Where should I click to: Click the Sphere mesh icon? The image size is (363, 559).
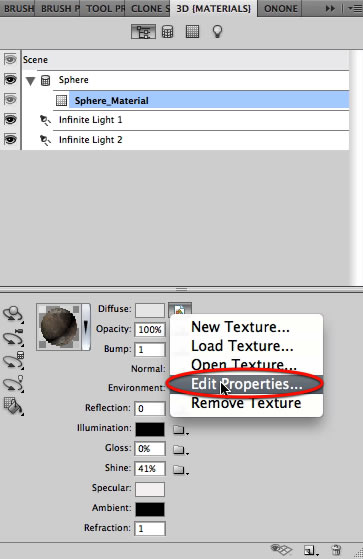45,80
